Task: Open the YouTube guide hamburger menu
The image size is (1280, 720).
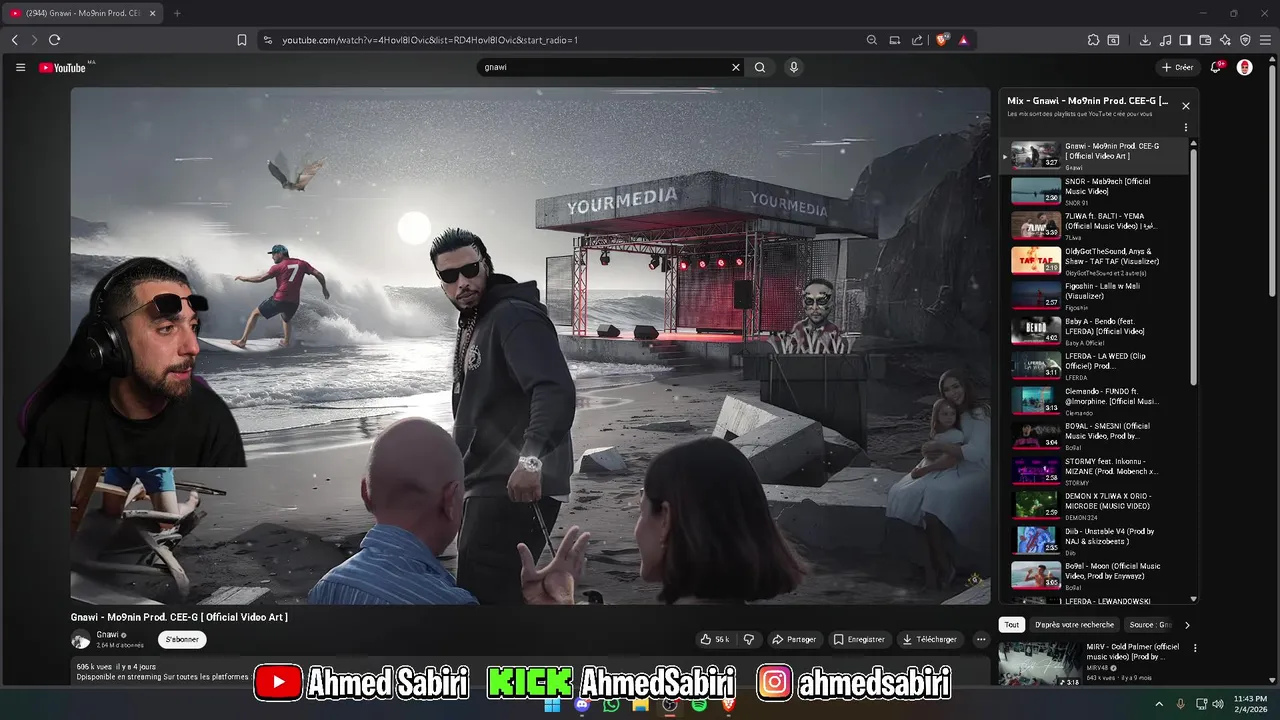Action: pos(20,67)
